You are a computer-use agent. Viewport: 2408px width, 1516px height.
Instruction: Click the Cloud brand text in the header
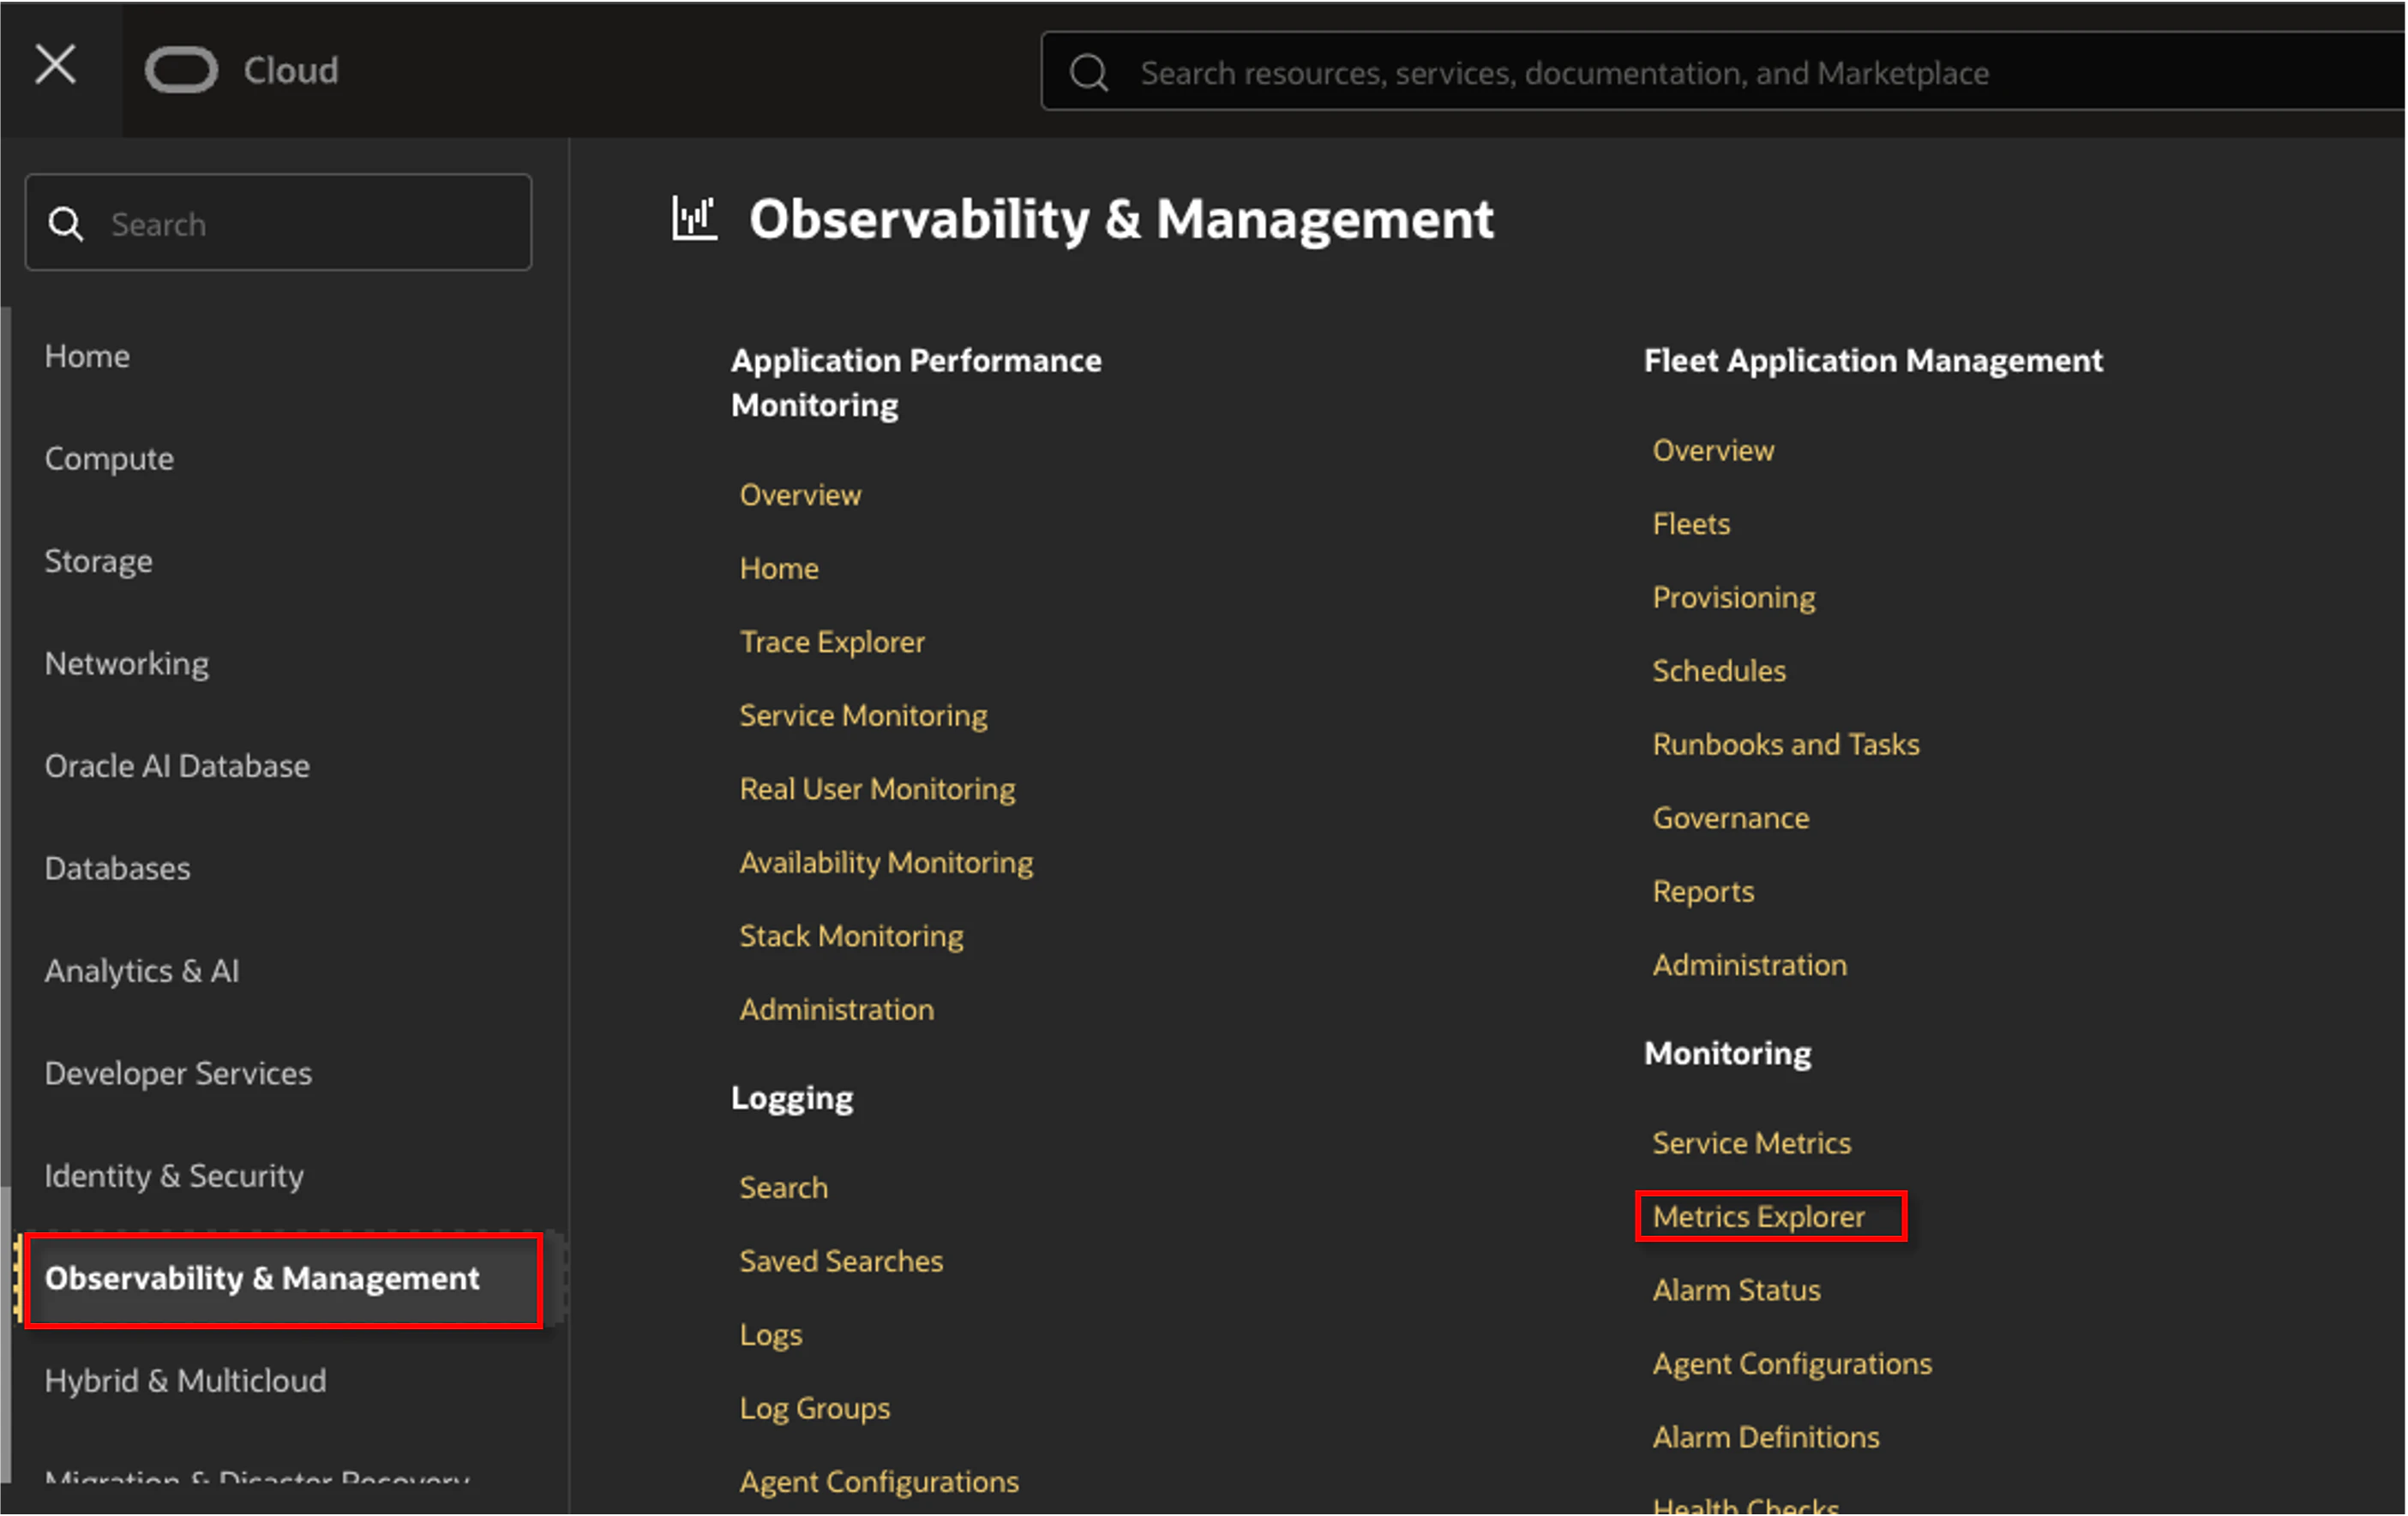tap(291, 71)
